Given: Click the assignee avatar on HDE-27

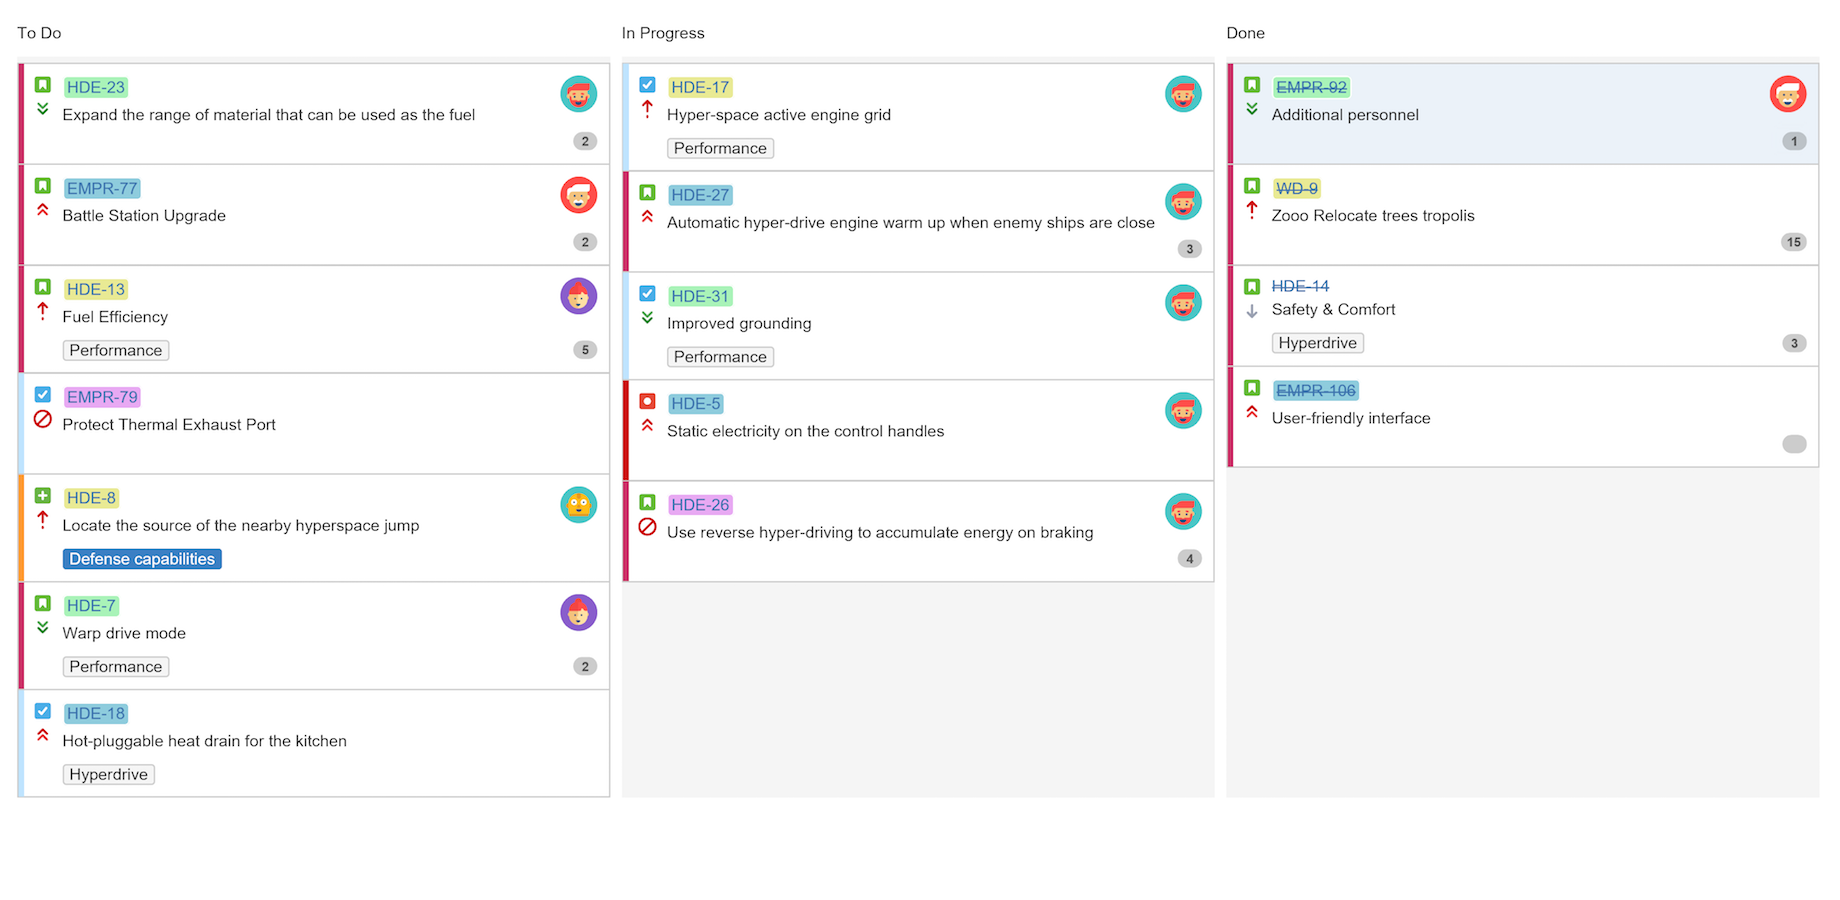Looking at the screenshot, I should 1183,201.
